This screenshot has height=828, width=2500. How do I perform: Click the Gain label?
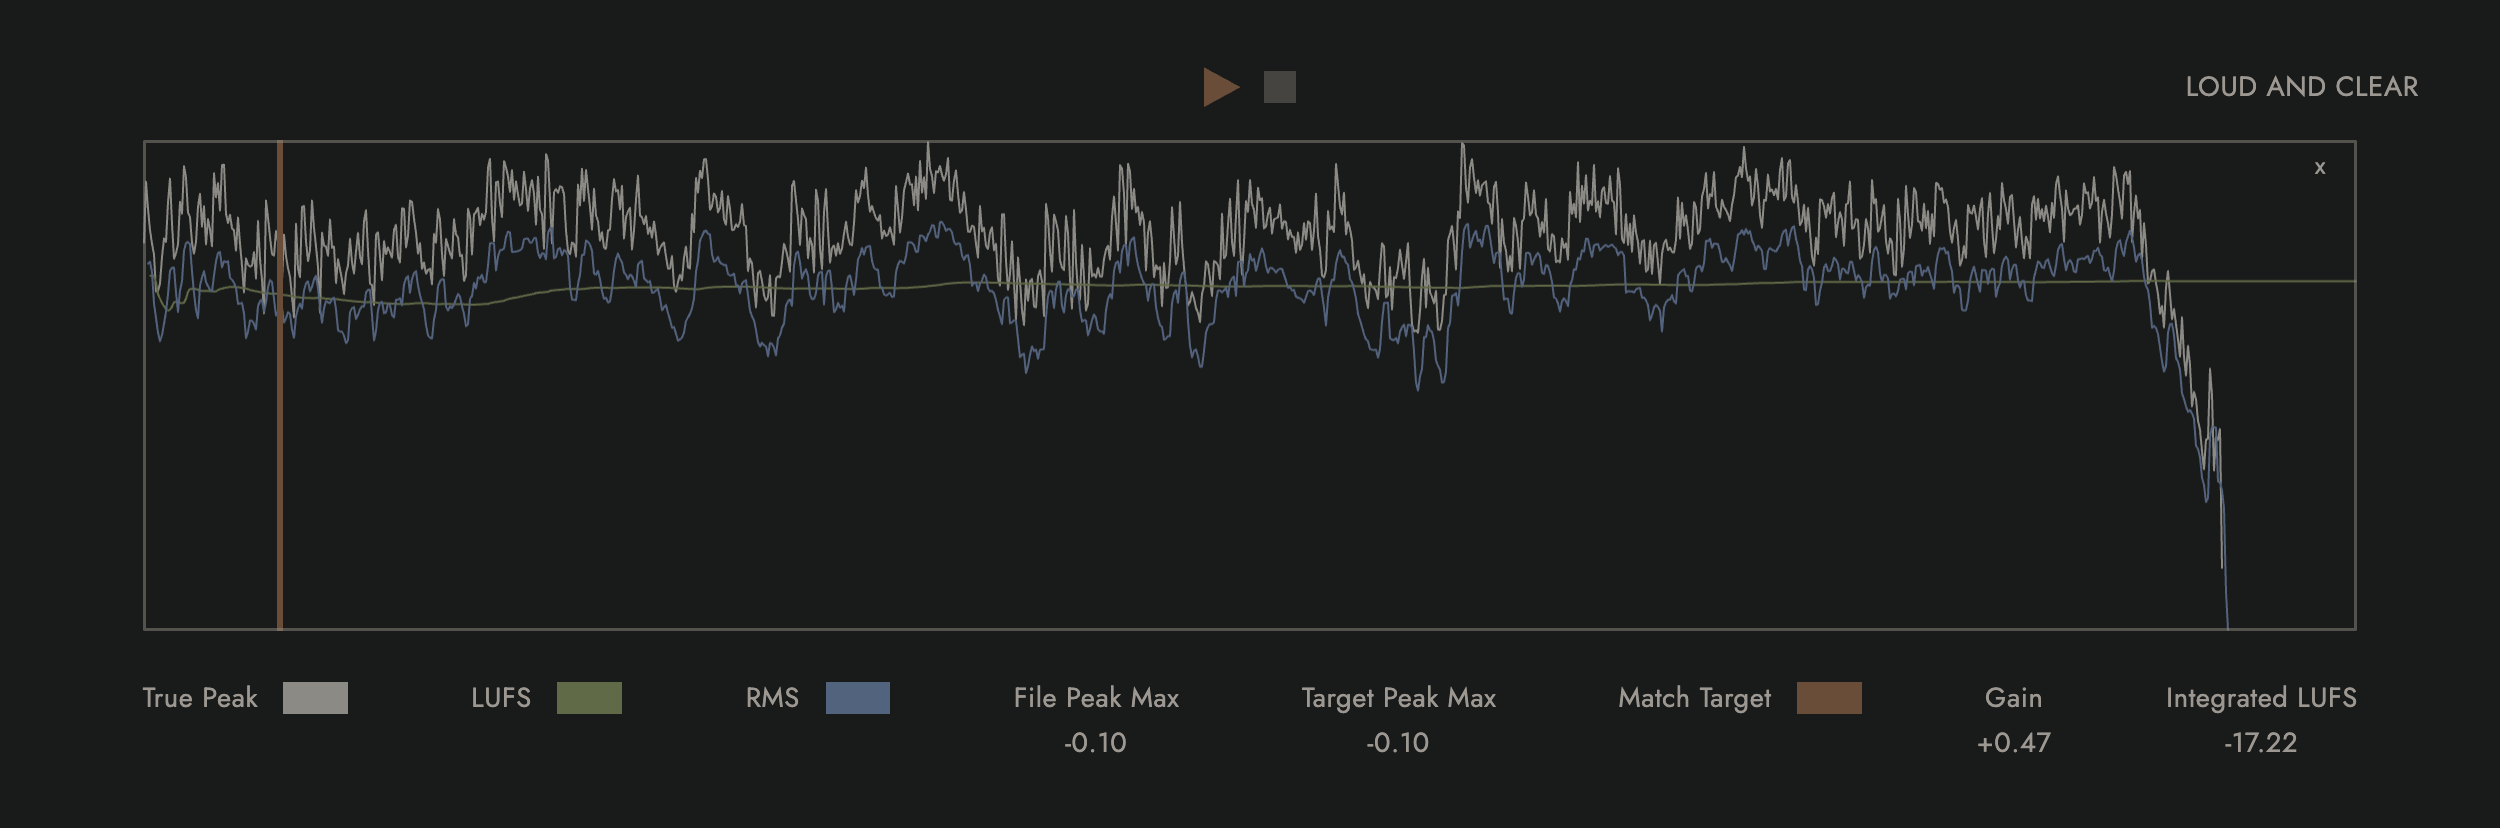click(2013, 698)
